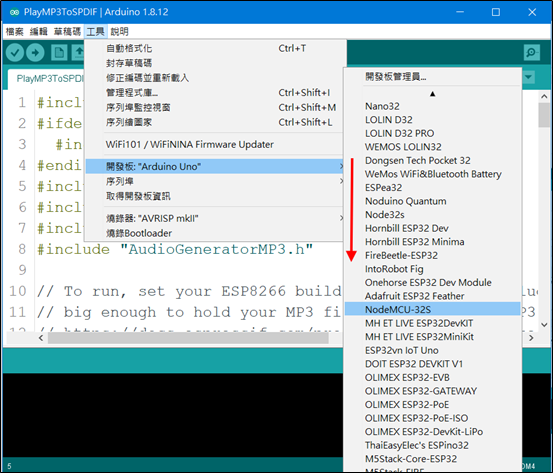
Task: Click the New sketch file icon
Action: pos(59,53)
